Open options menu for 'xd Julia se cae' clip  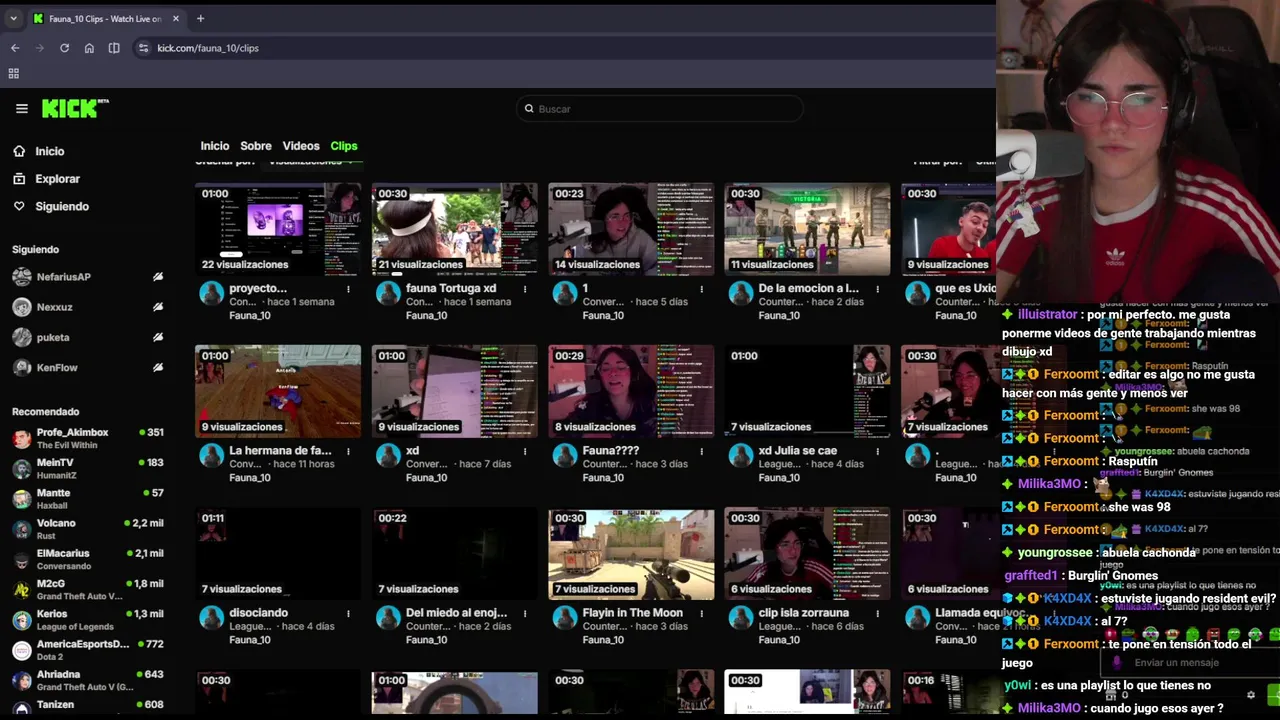[878, 451]
